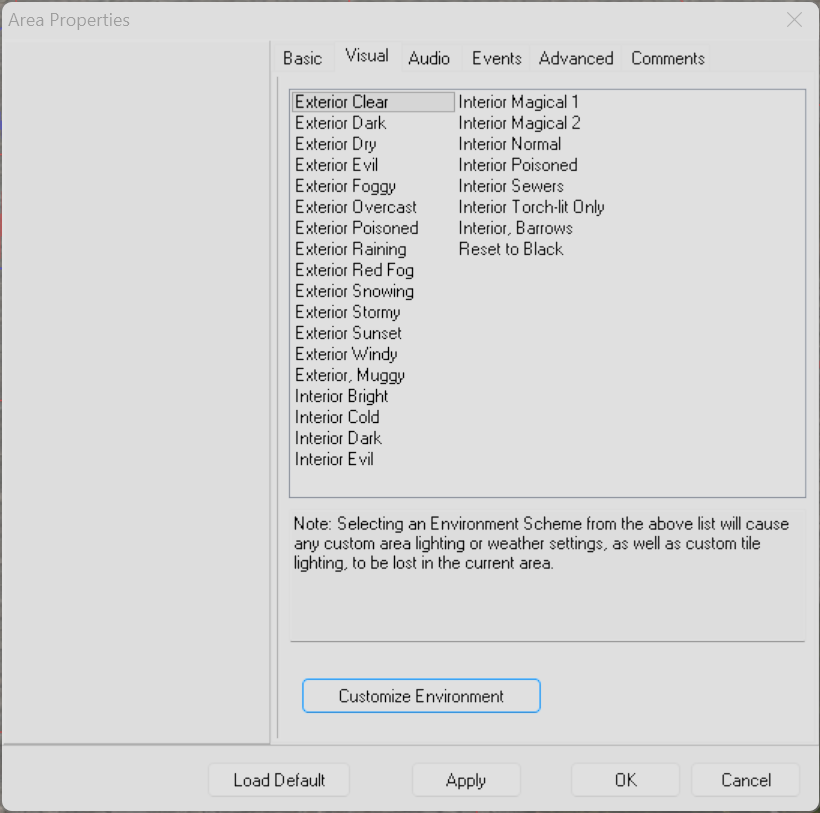This screenshot has height=813, width=820.
Task: Click the Load Default button
Action: tap(279, 780)
